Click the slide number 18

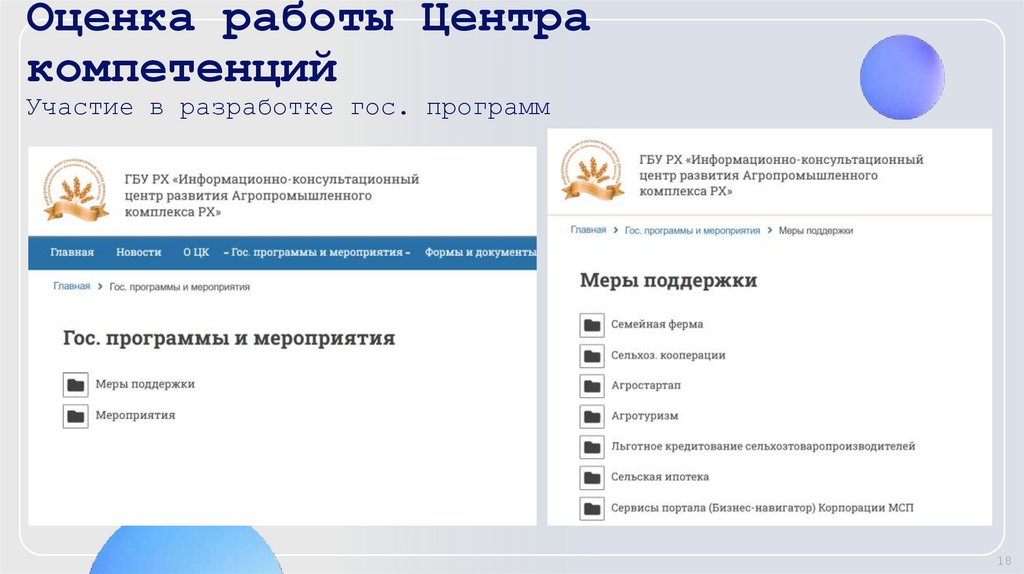[x=1004, y=561]
